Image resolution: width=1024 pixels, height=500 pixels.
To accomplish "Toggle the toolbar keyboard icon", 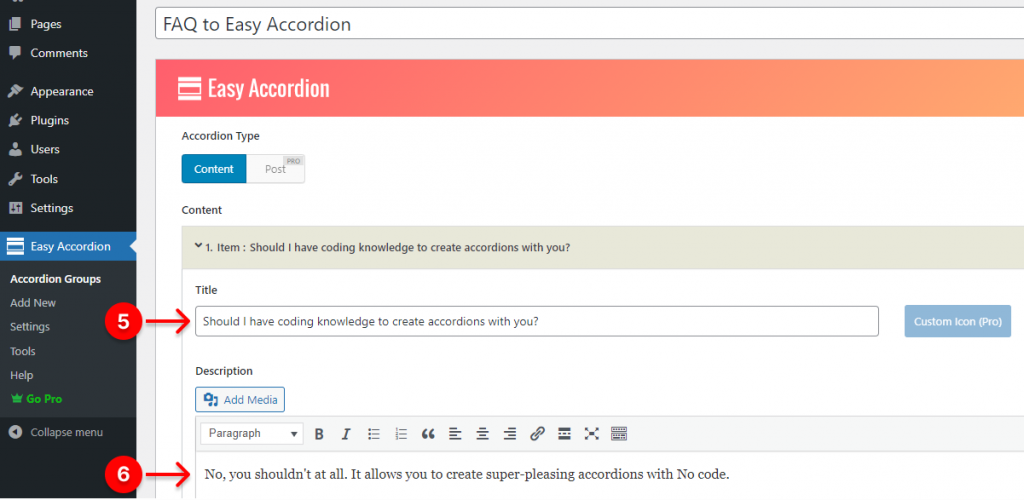I will point(619,433).
